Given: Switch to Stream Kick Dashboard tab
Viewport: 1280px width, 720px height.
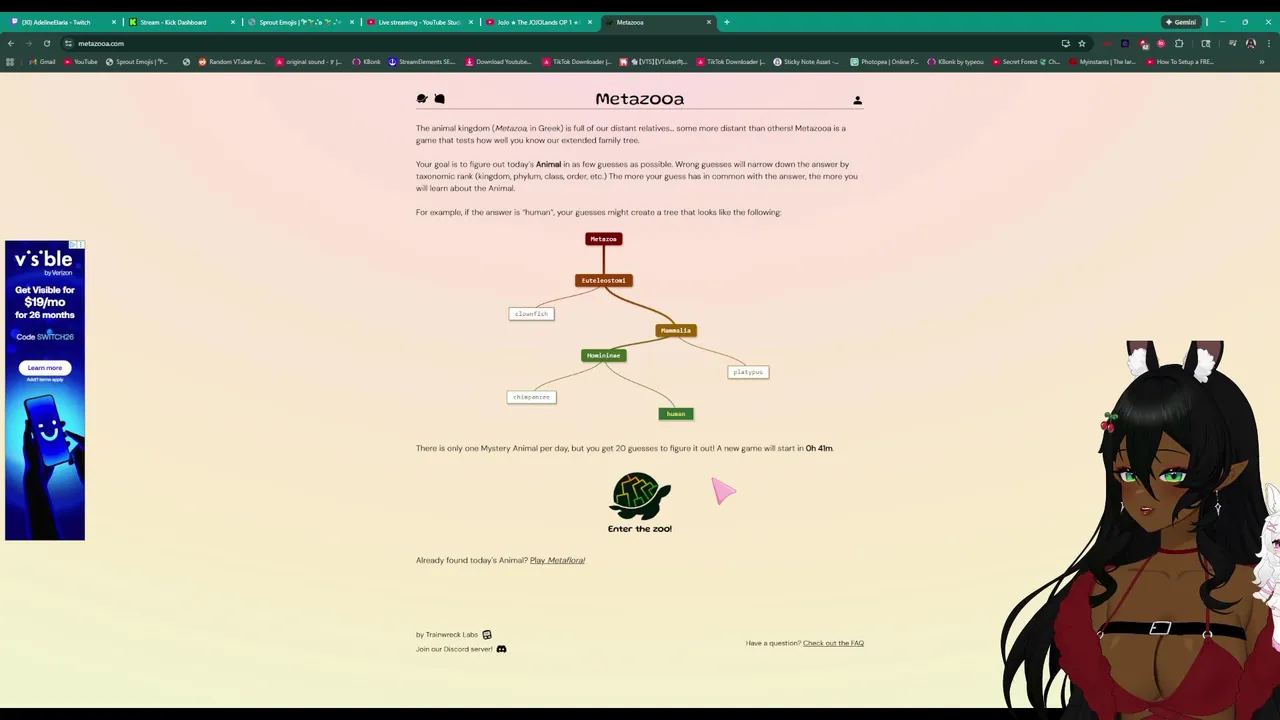Looking at the screenshot, I should coord(180,22).
